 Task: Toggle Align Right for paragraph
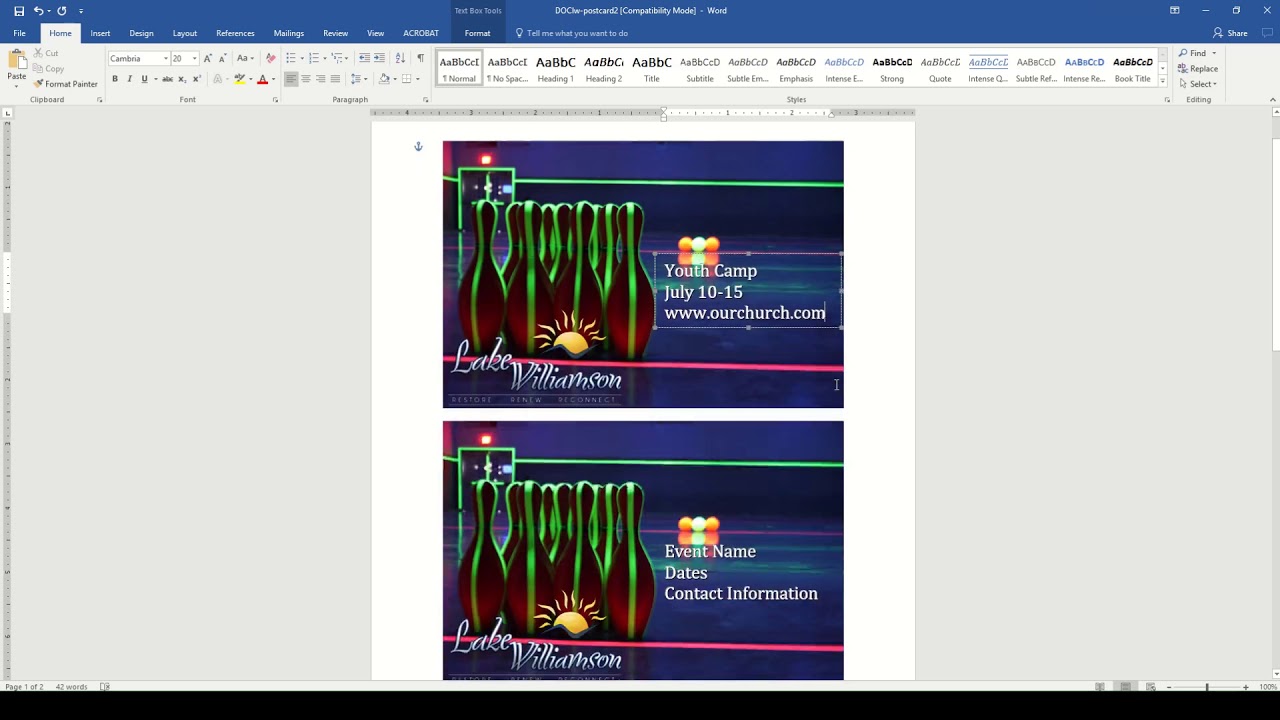320,79
